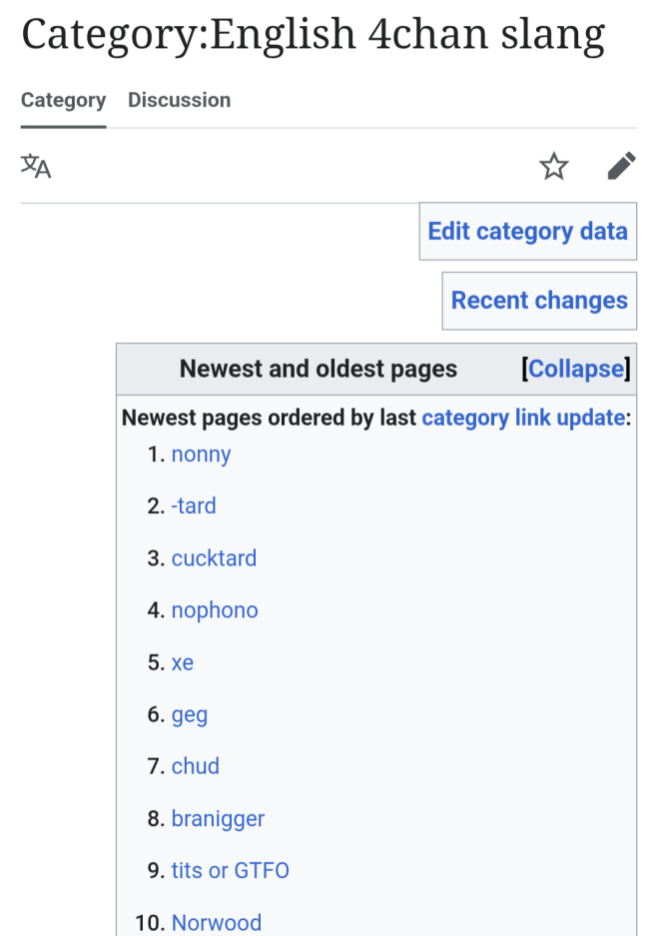Collapse the Newest and oldest pages box

[576, 369]
